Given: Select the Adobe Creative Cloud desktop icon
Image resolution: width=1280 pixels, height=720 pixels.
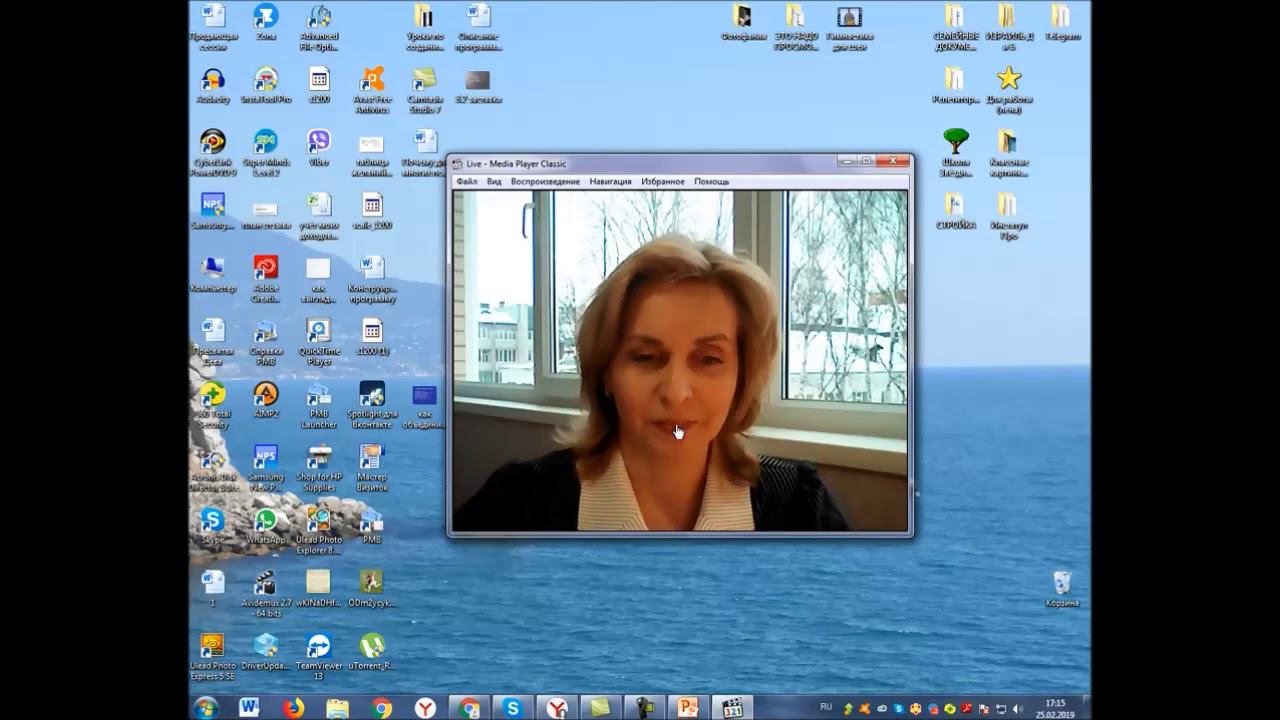Looking at the screenshot, I should (x=266, y=279).
